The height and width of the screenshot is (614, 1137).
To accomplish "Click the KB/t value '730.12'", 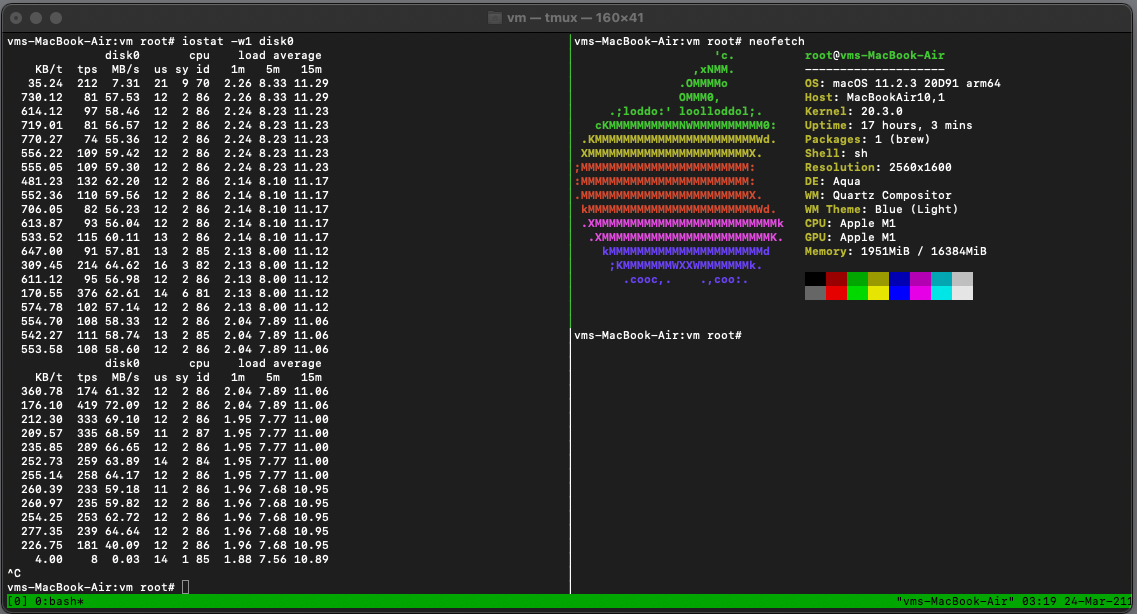I will pos(42,97).
